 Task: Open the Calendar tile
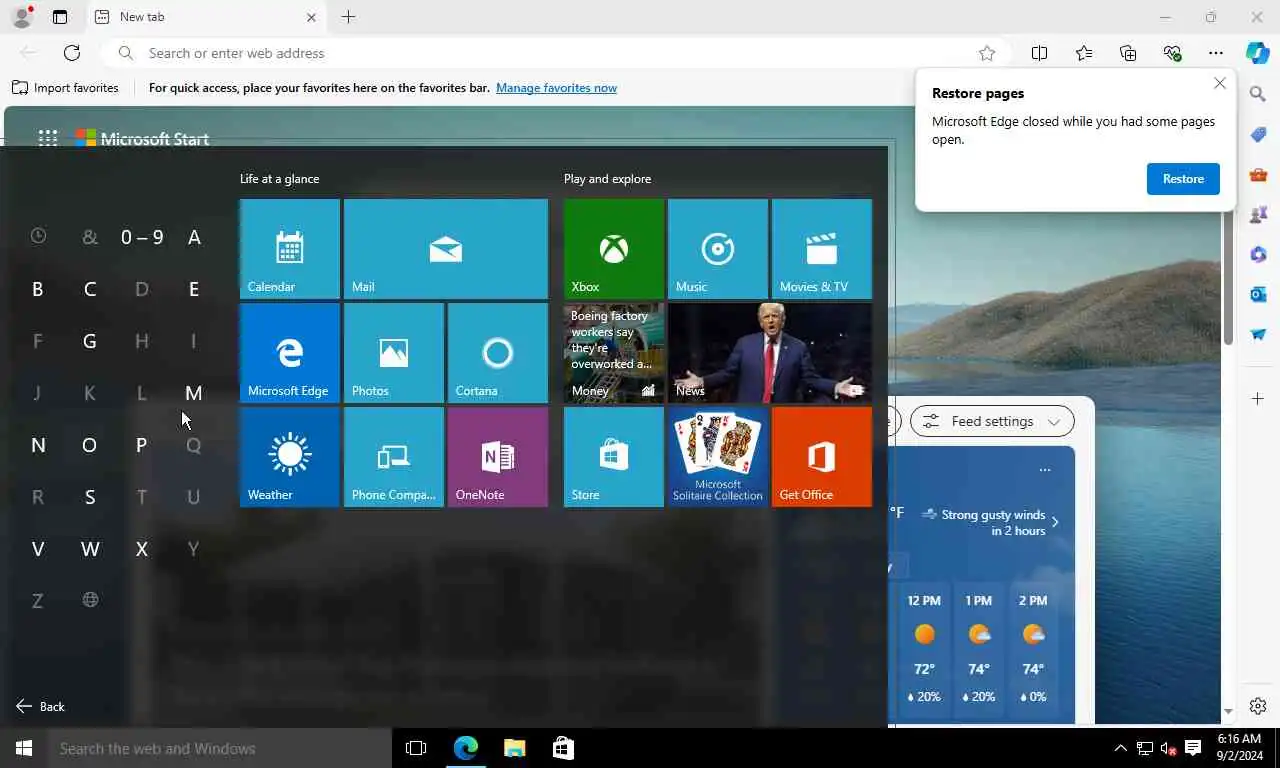(290, 249)
